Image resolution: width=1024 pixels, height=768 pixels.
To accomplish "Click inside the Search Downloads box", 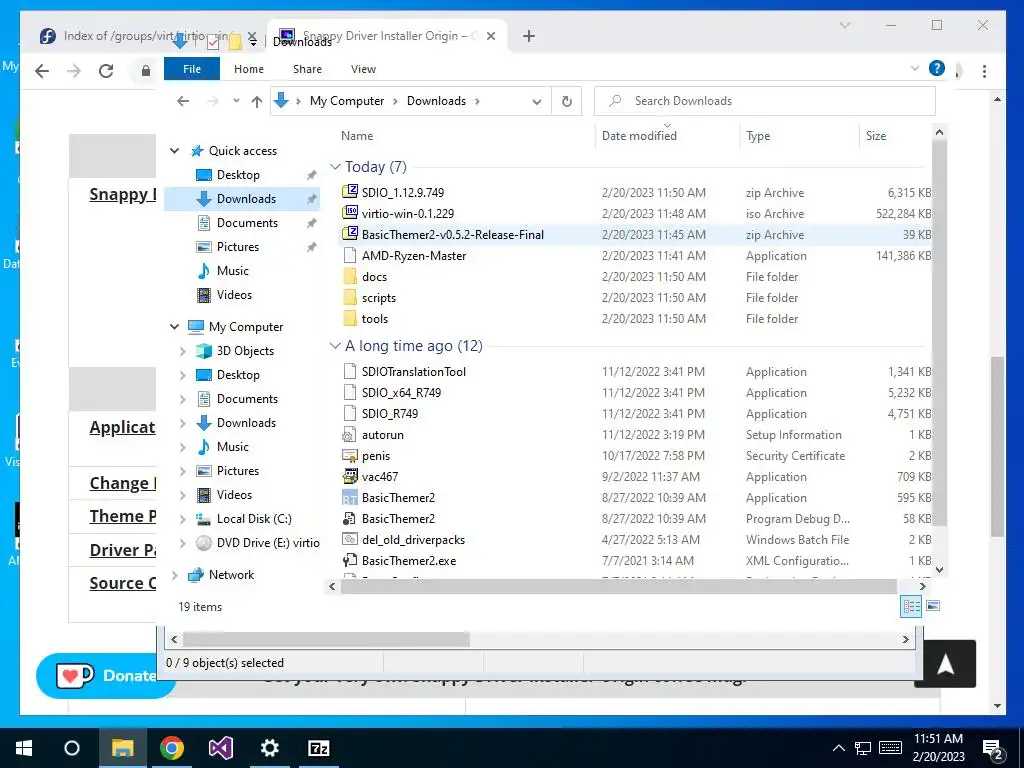I will point(765,101).
